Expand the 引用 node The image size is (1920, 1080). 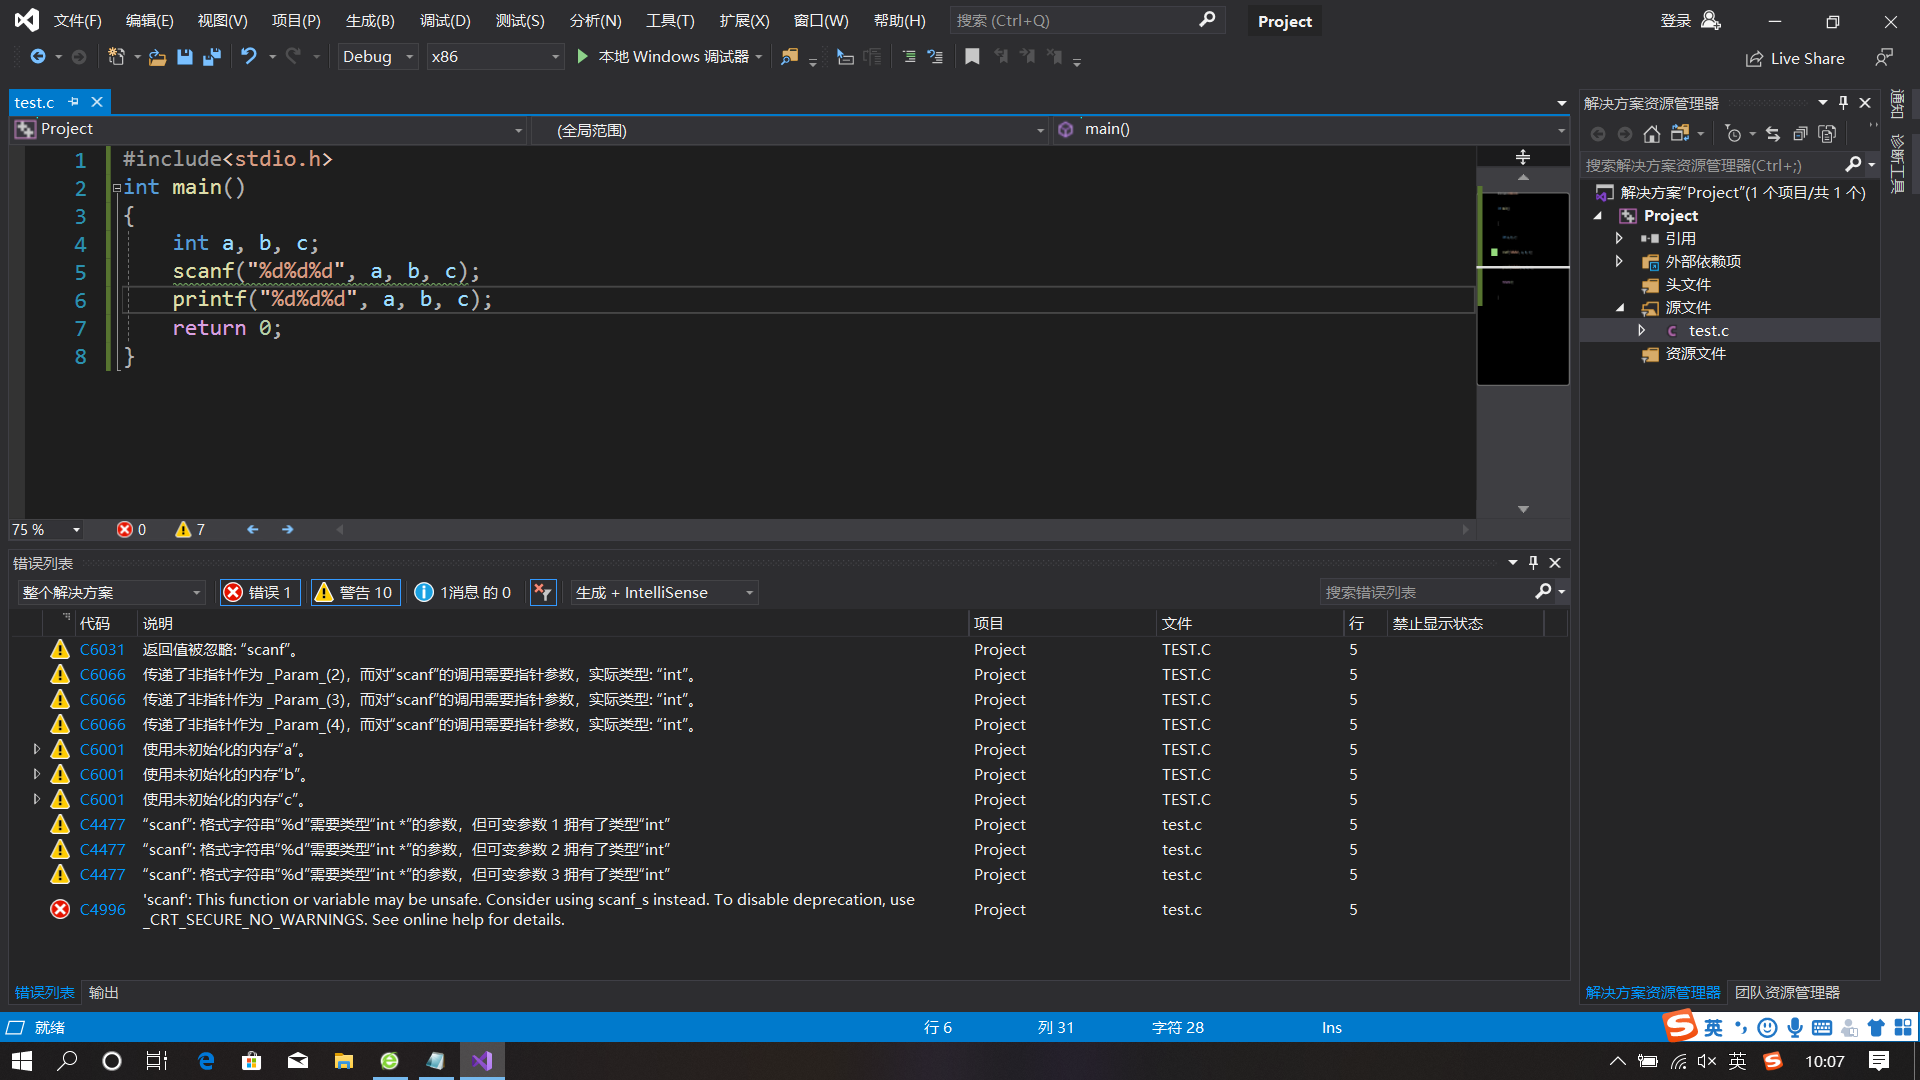pos(1619,238)
